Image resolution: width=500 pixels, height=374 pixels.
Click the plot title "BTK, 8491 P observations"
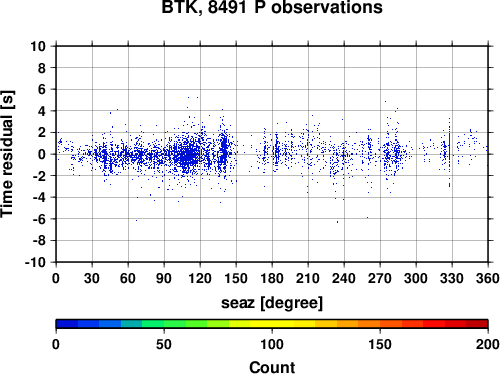pyautogui.click(x=272, y=7)
